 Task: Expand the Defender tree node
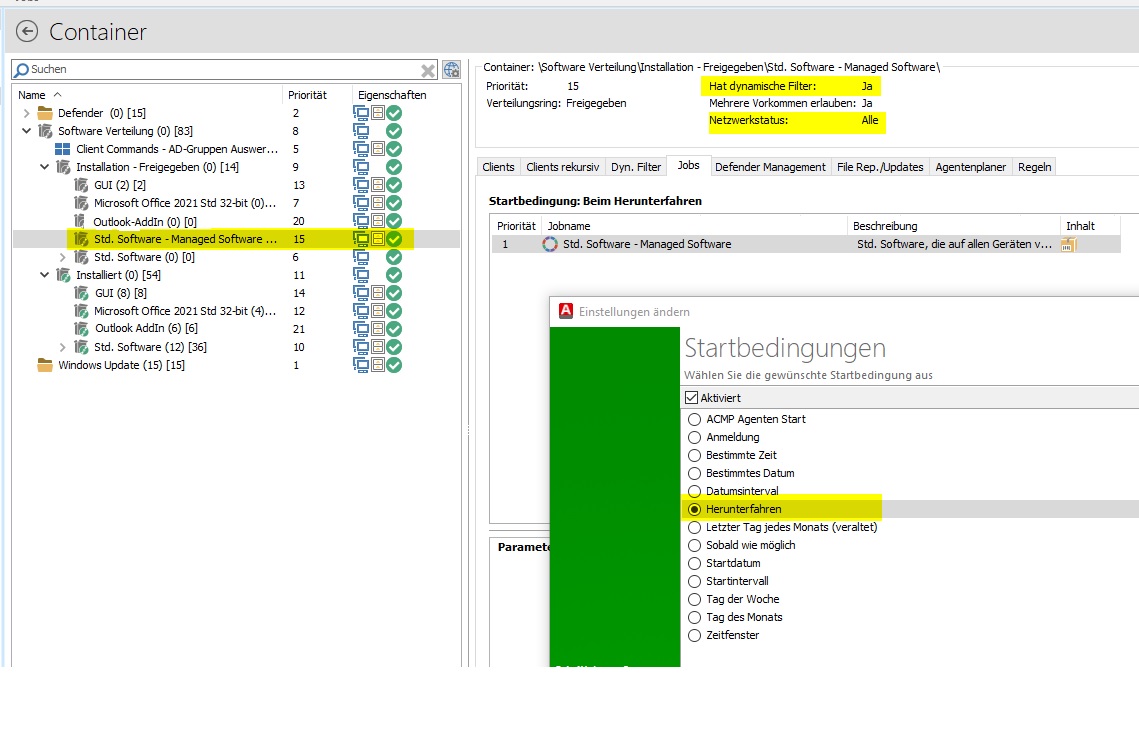coord(27,113)
